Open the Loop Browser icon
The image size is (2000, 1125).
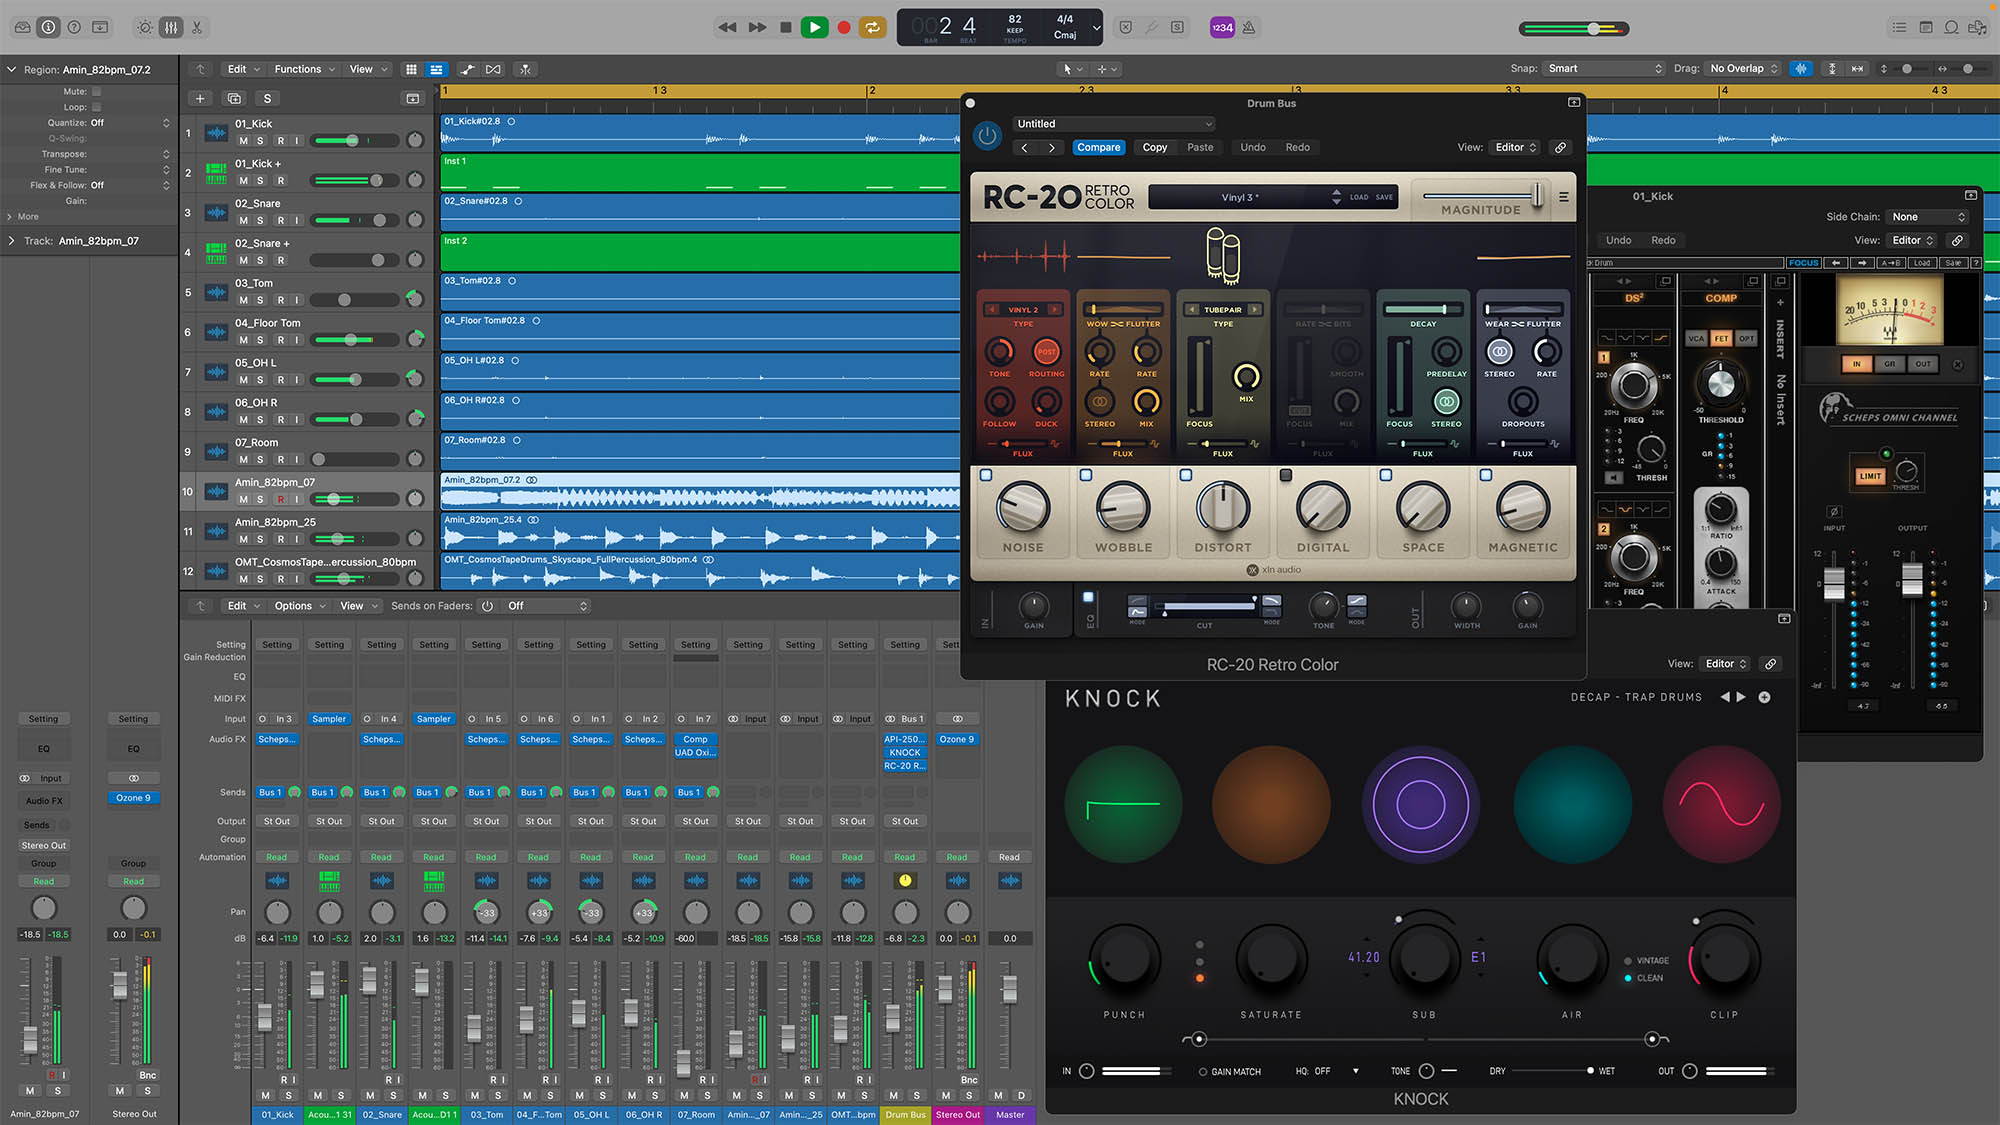[1951, 27]
